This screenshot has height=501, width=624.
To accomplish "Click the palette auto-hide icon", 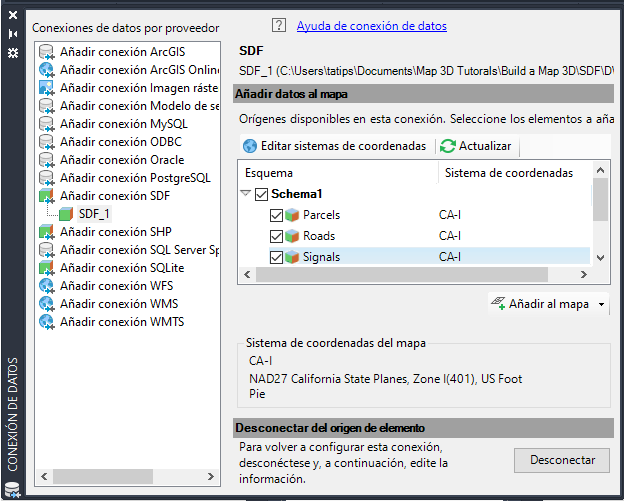I will pos(12,34).
